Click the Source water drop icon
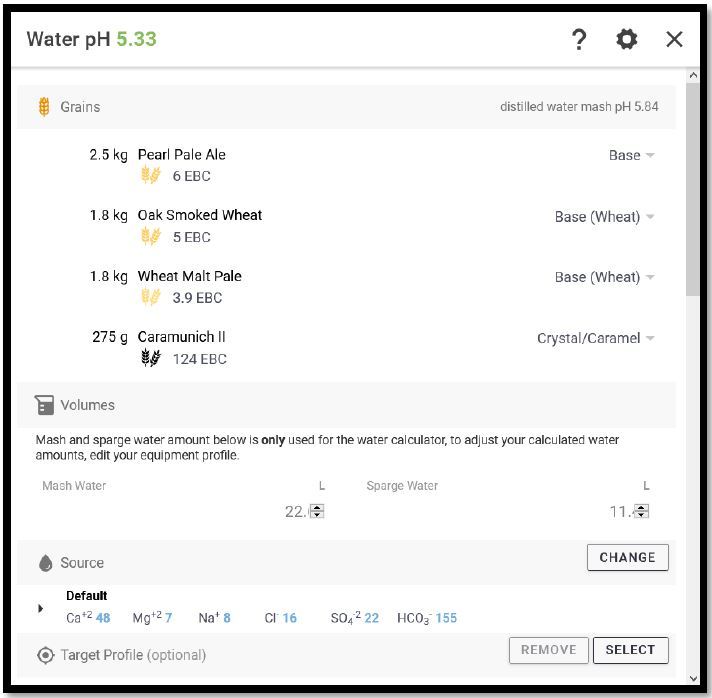712x698 pixels. (x=45, y=563)
